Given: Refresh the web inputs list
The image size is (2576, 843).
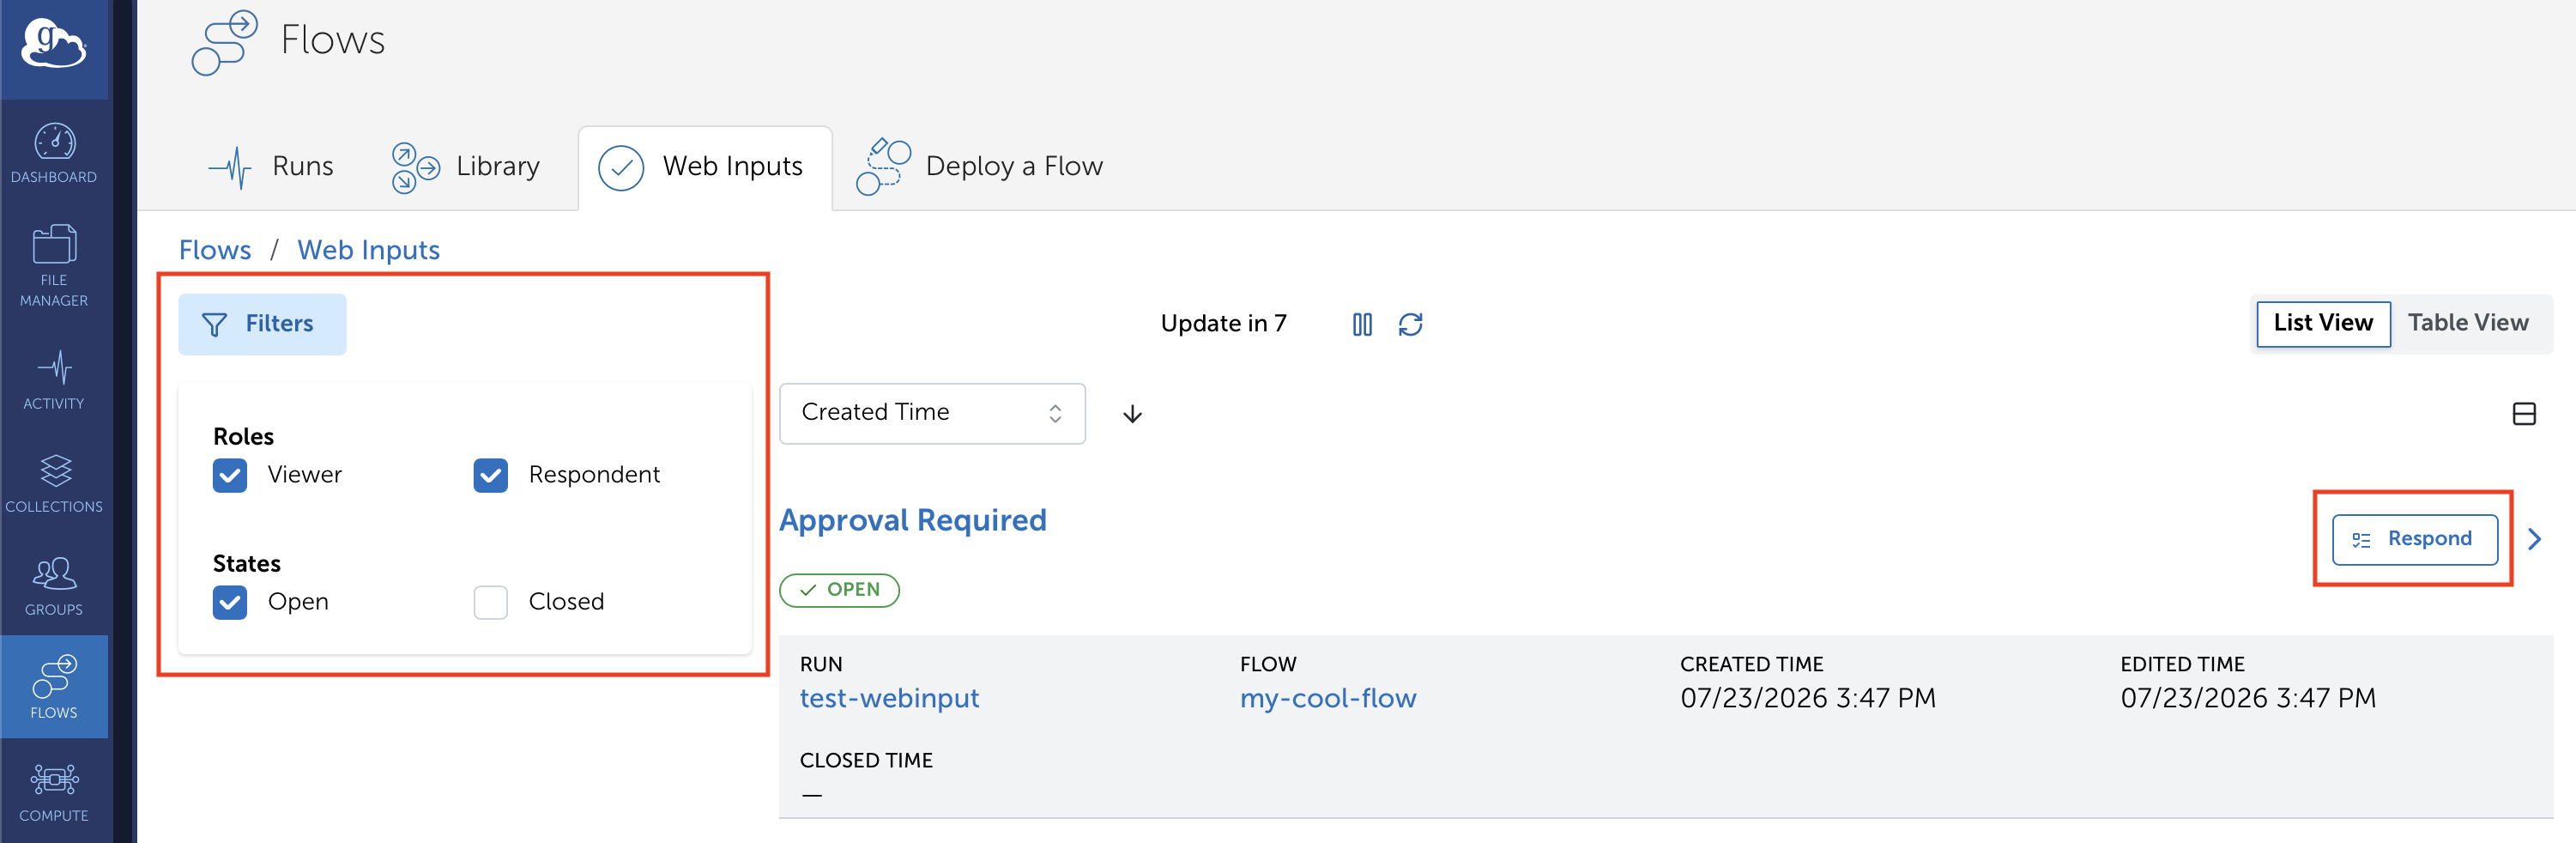Looking at the screenshot, I should tap(1410, 324).
